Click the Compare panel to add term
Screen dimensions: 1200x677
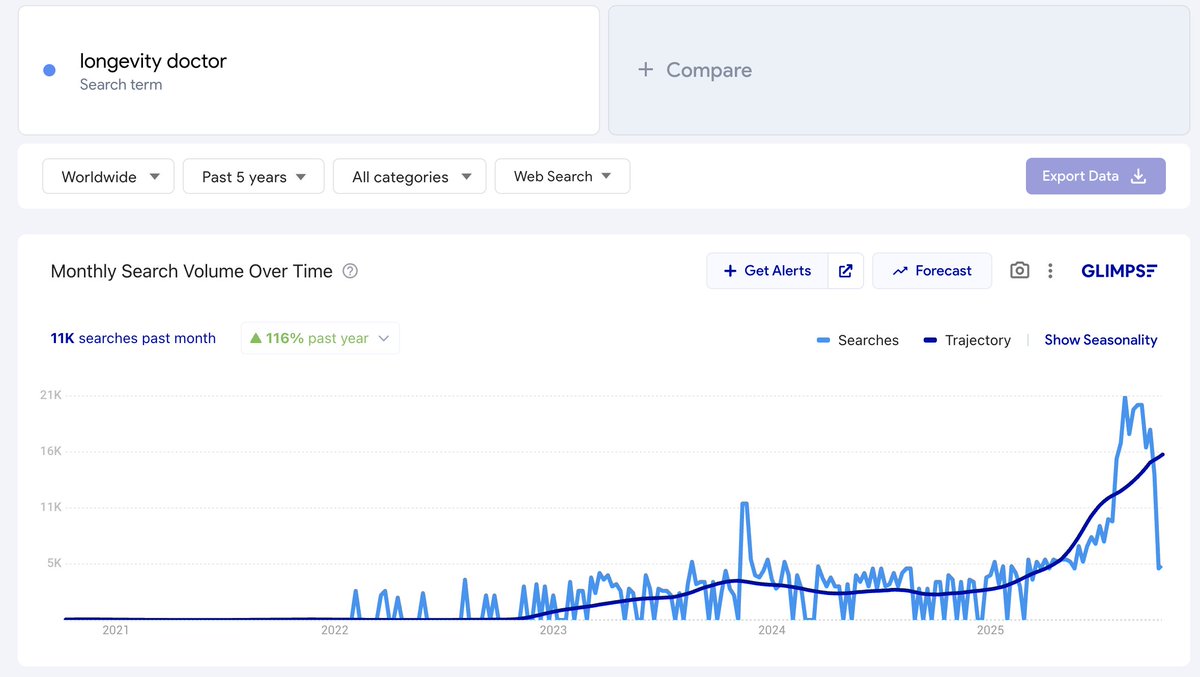899,70
